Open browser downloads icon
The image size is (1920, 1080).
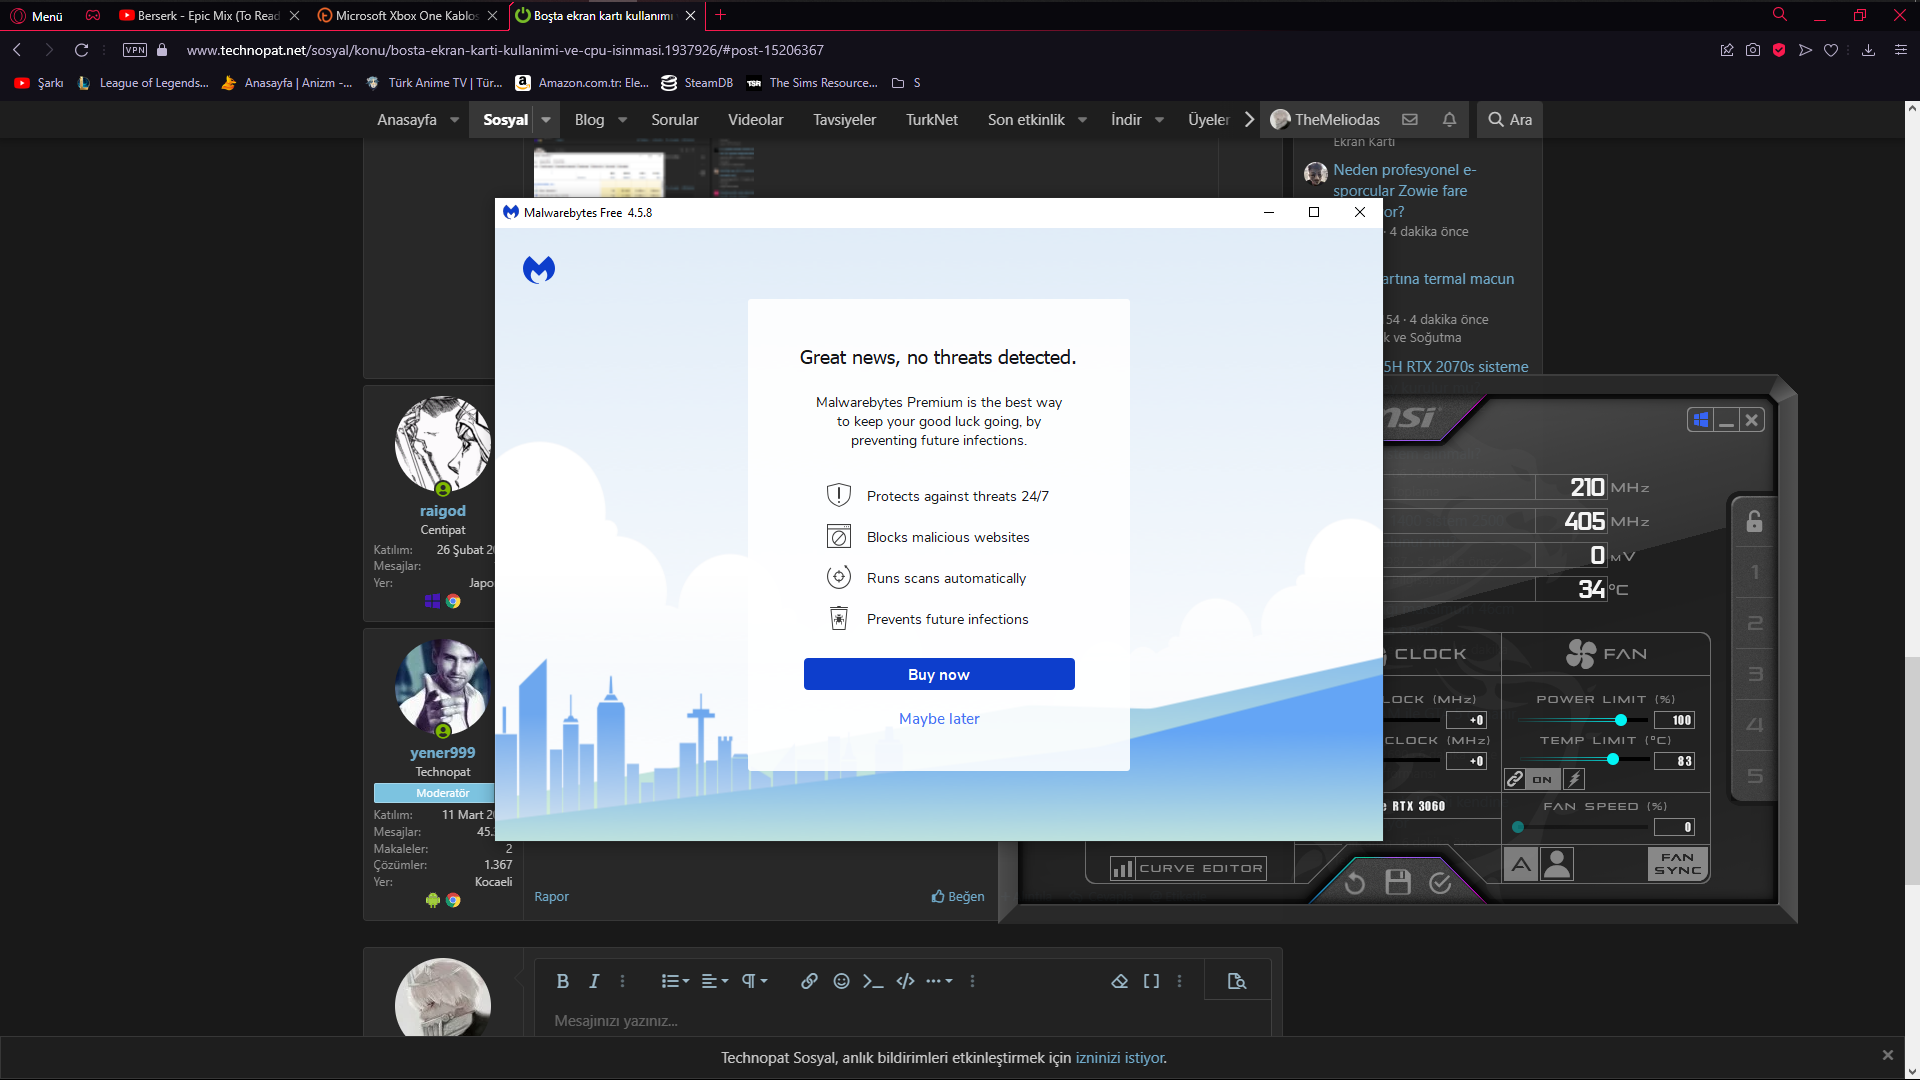[x=1868, y=50]
